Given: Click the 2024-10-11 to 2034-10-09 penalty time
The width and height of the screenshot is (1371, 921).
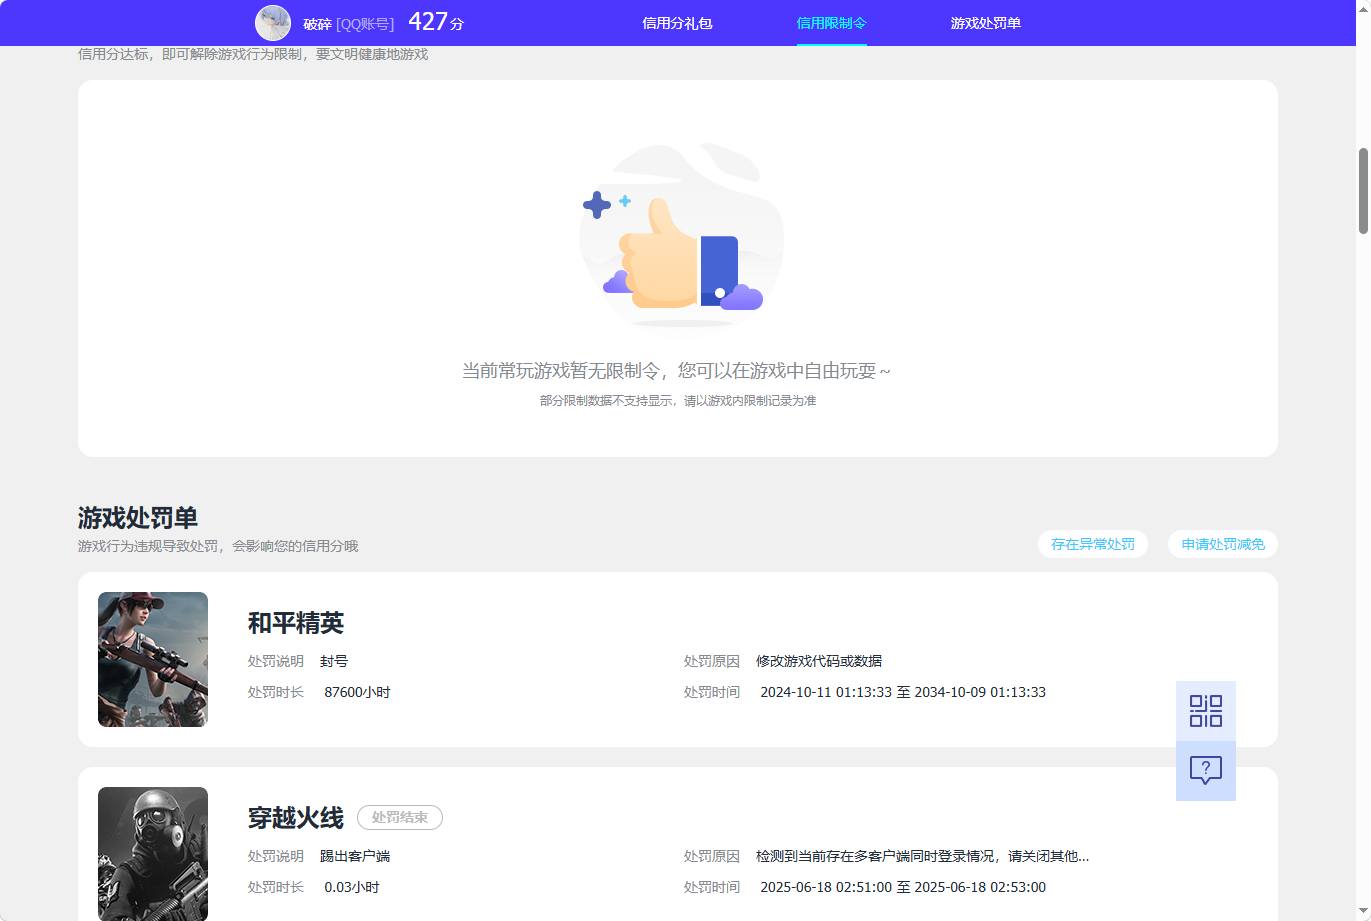Looking at the screenshot, I should pos(903,692).
